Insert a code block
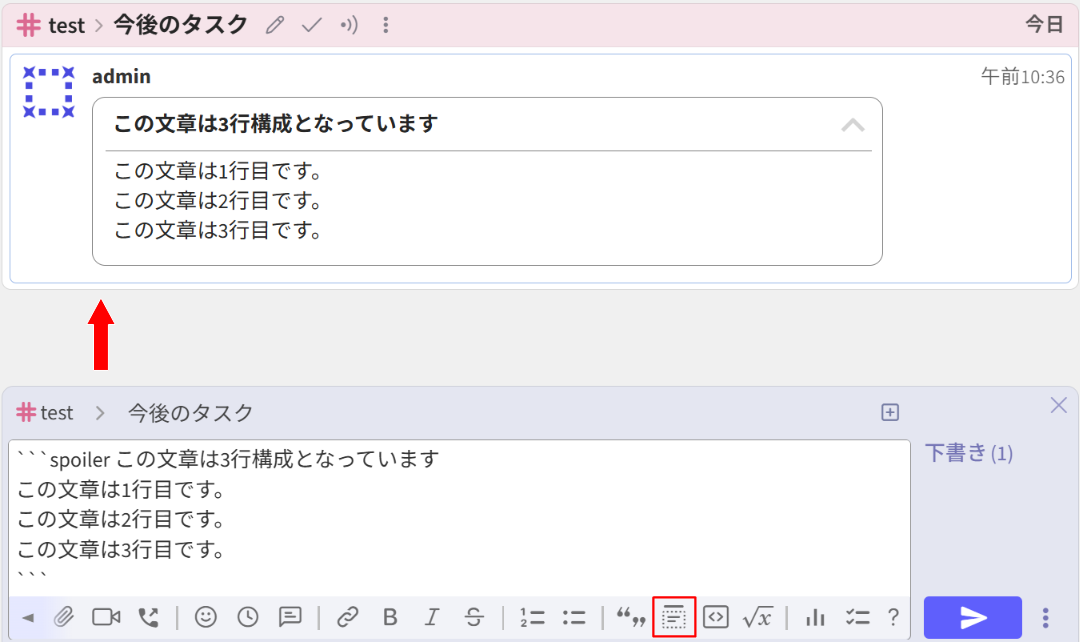The image size is (1080, 642). tap(716, 617)
